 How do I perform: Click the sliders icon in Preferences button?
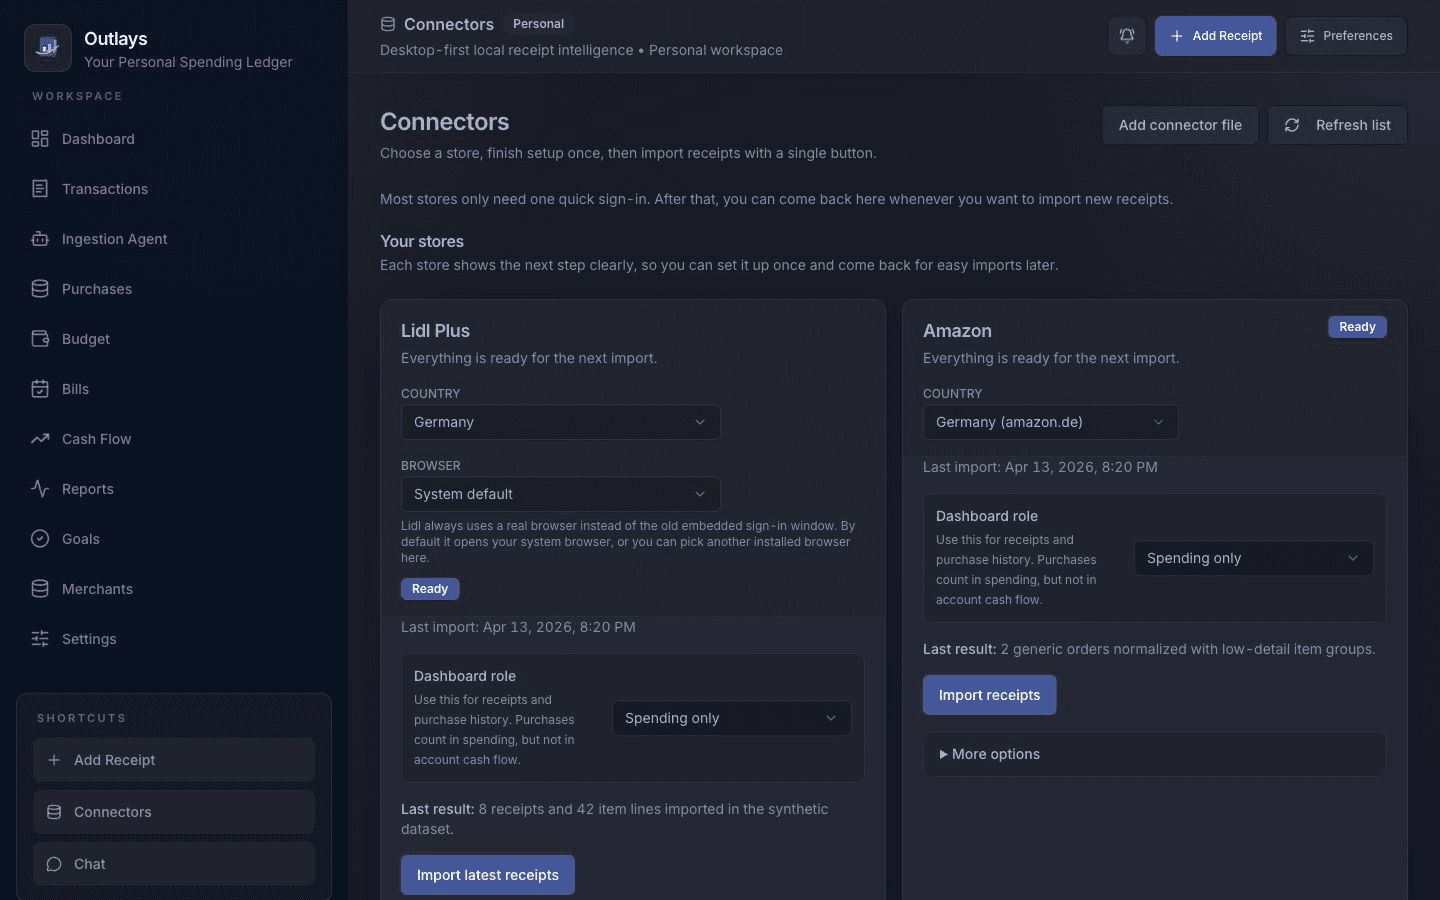1307,36
